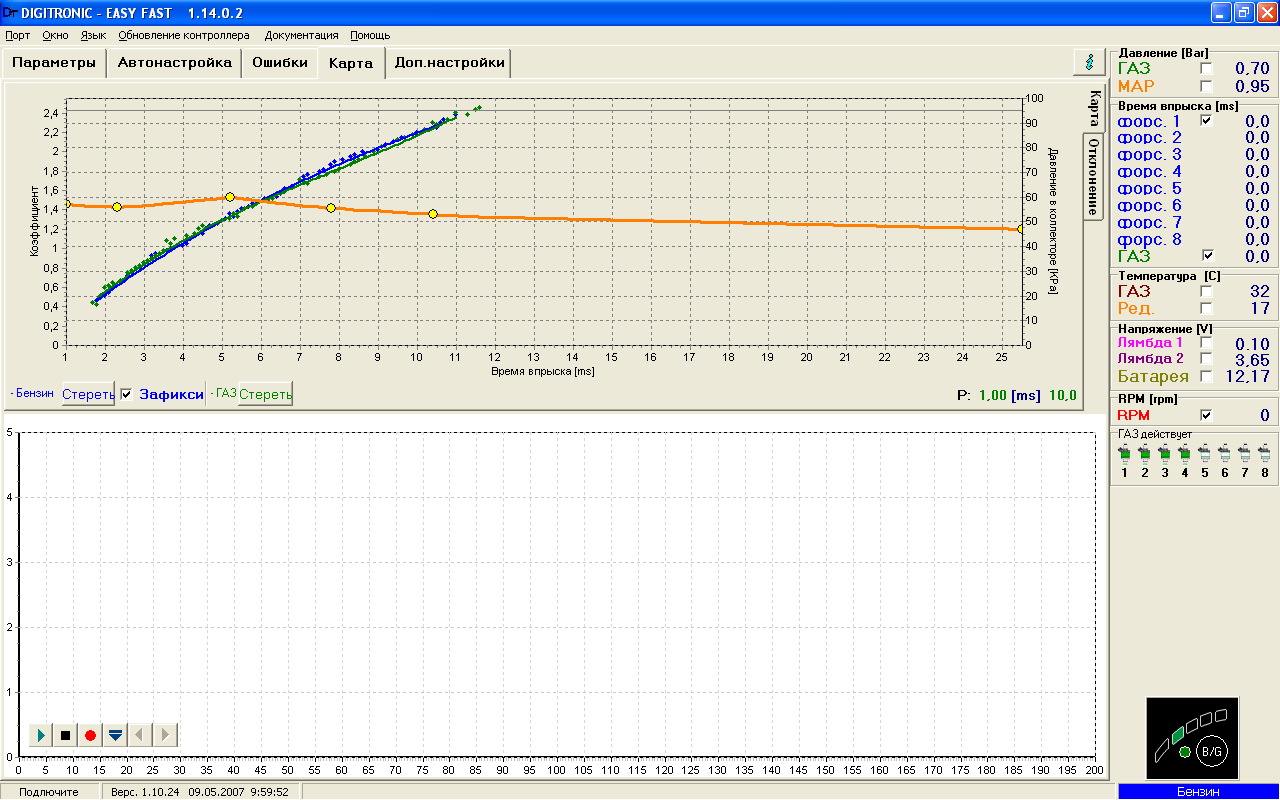
Task: Click the Подключите status bar text
Action: tap(49, 792)
